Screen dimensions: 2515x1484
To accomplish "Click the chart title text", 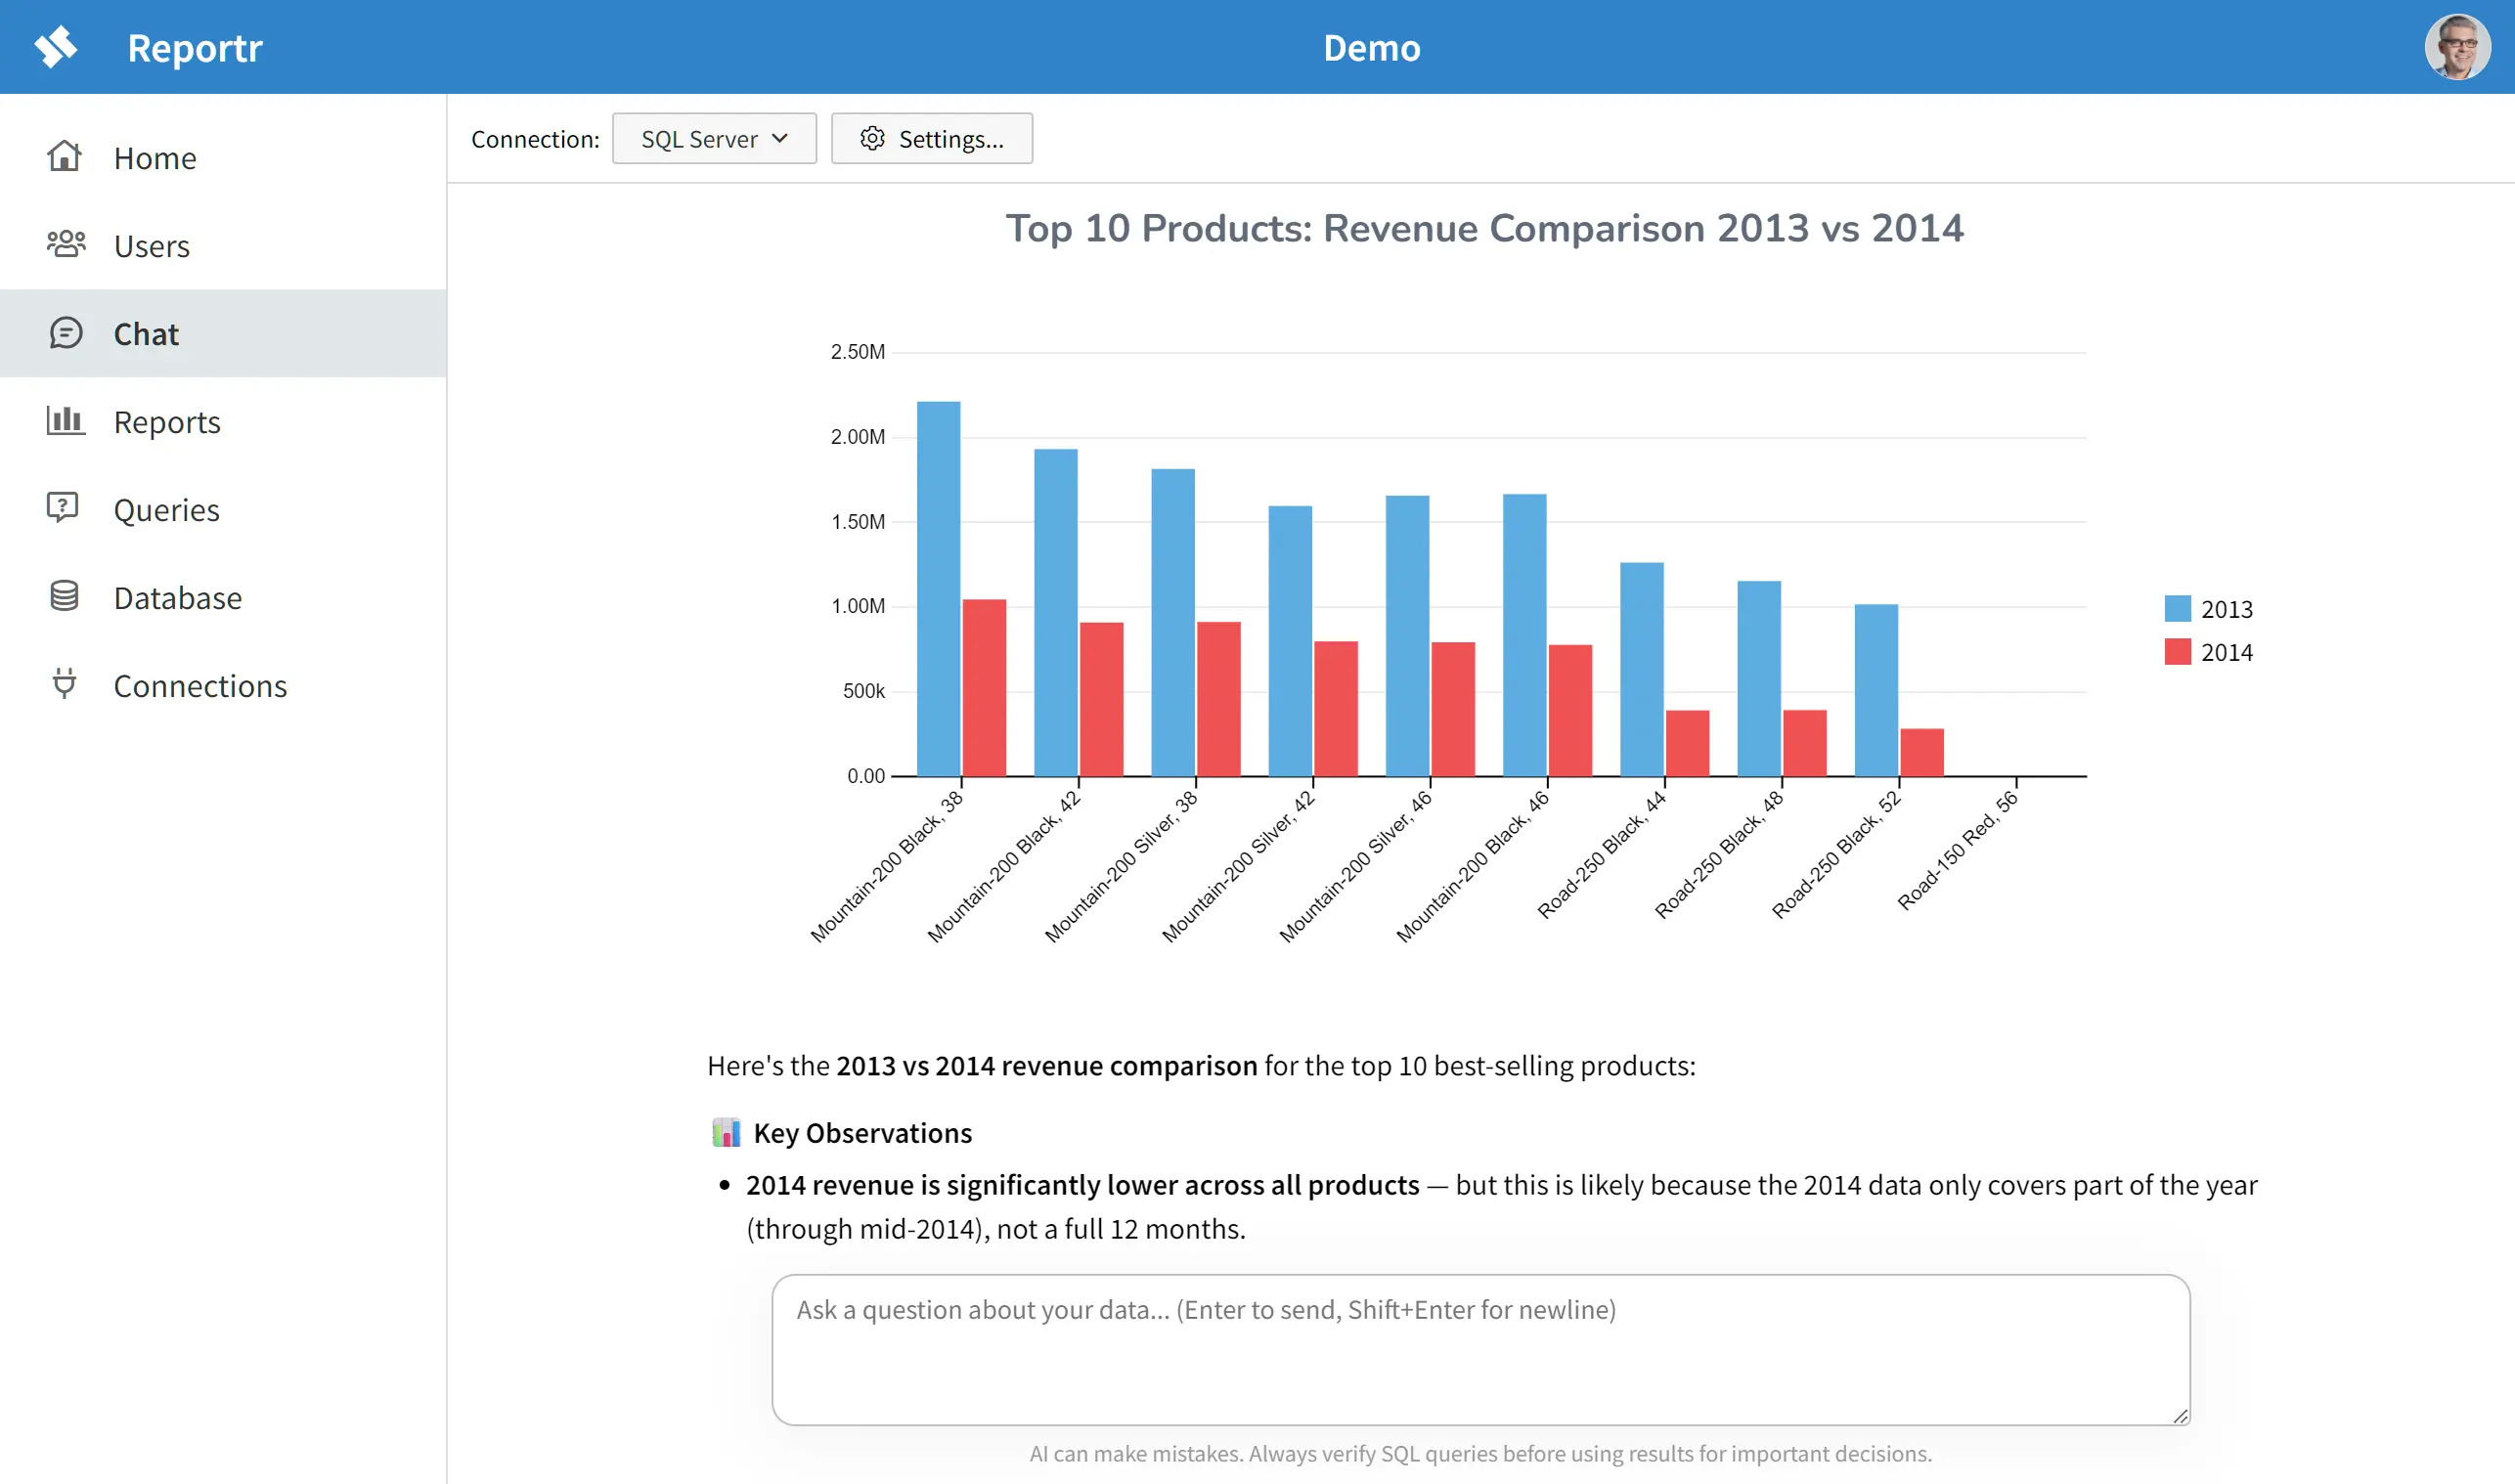I will tap(1485, 228).
